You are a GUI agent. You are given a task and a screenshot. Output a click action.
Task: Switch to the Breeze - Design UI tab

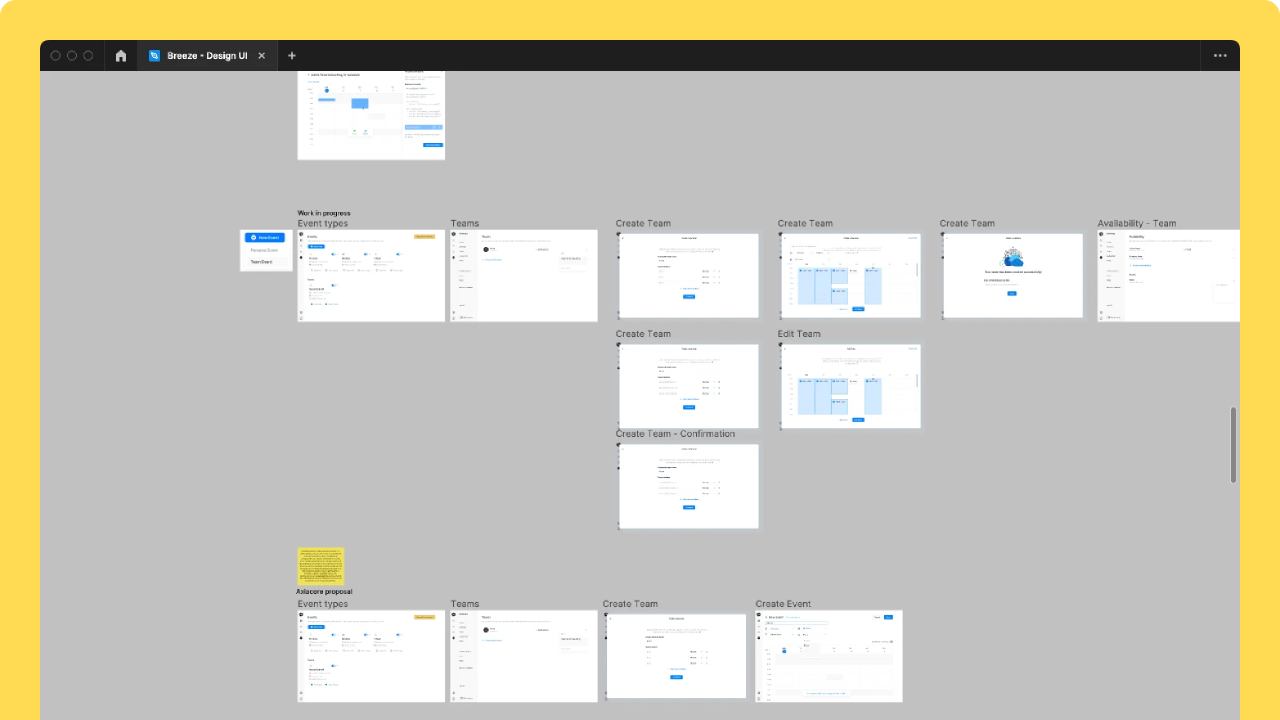tap(207, 56)
